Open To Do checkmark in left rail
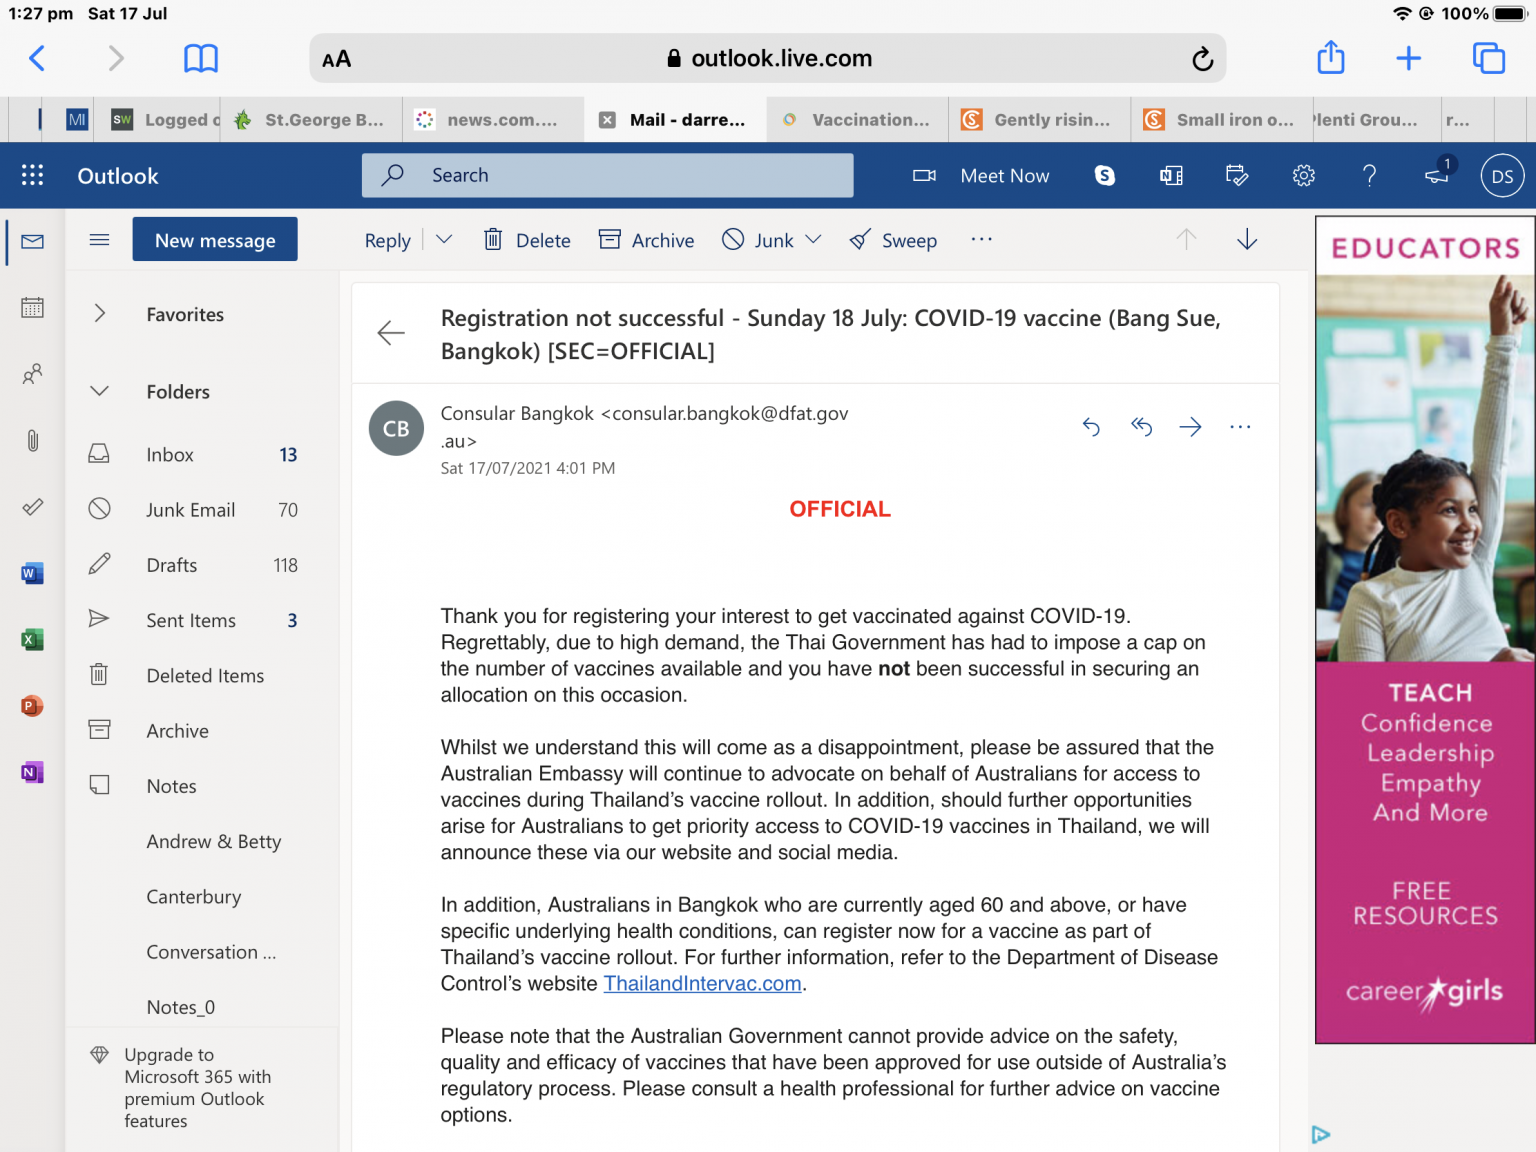 [x=32, y=507]
